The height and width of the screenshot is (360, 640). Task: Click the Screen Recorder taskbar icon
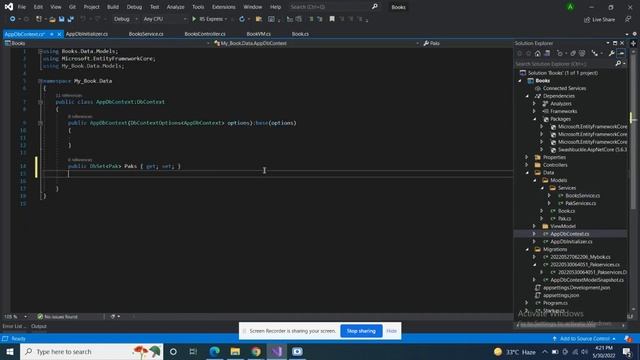coord(298,351)
